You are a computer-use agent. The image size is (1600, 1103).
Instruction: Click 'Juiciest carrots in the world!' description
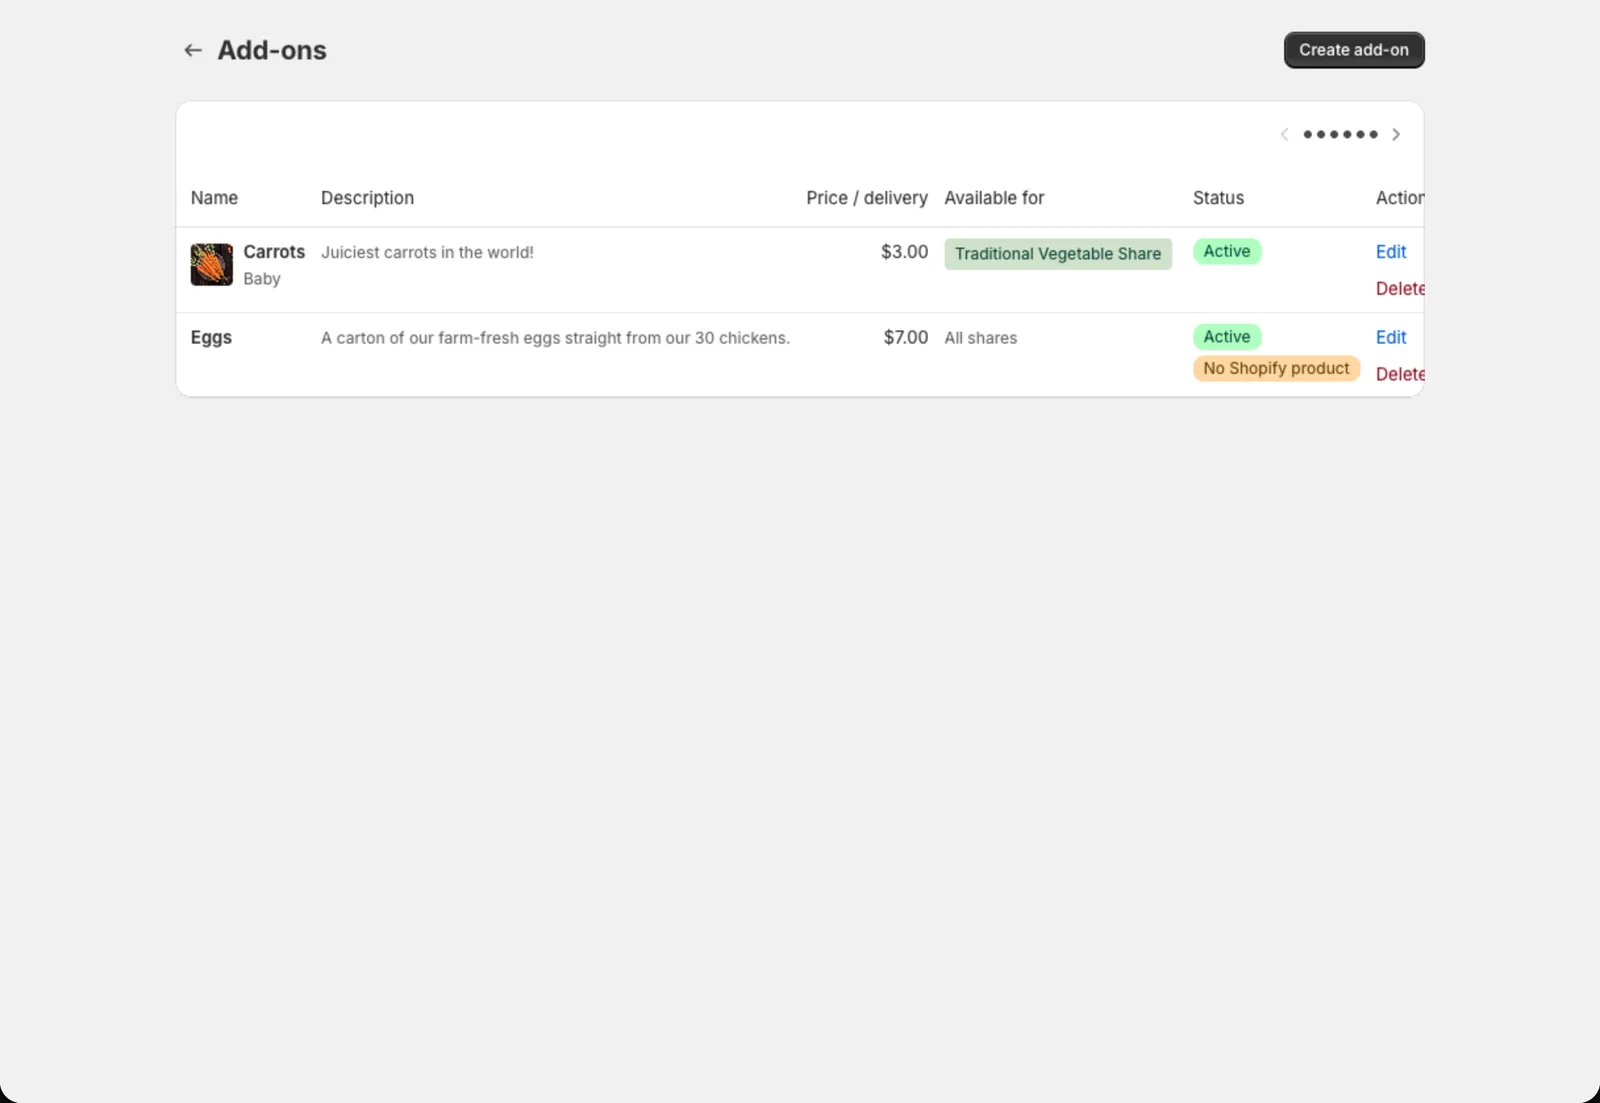pos(427,252)
